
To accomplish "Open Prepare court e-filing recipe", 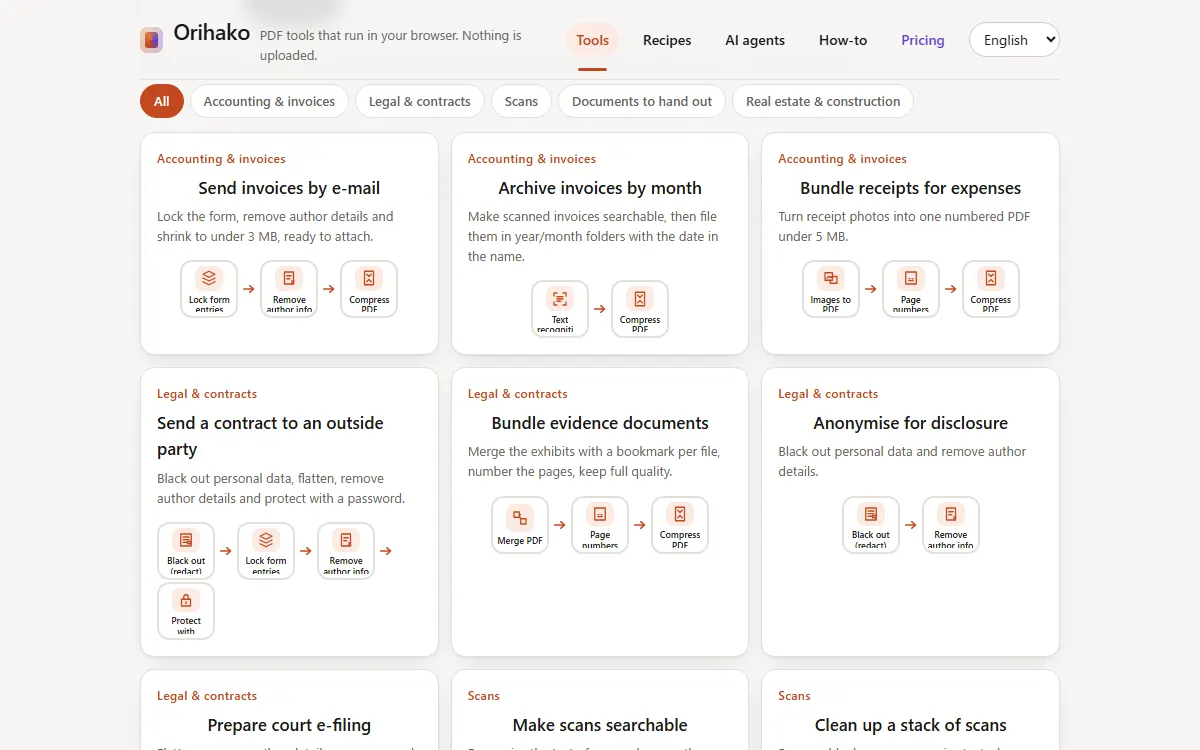I will 289,725.
